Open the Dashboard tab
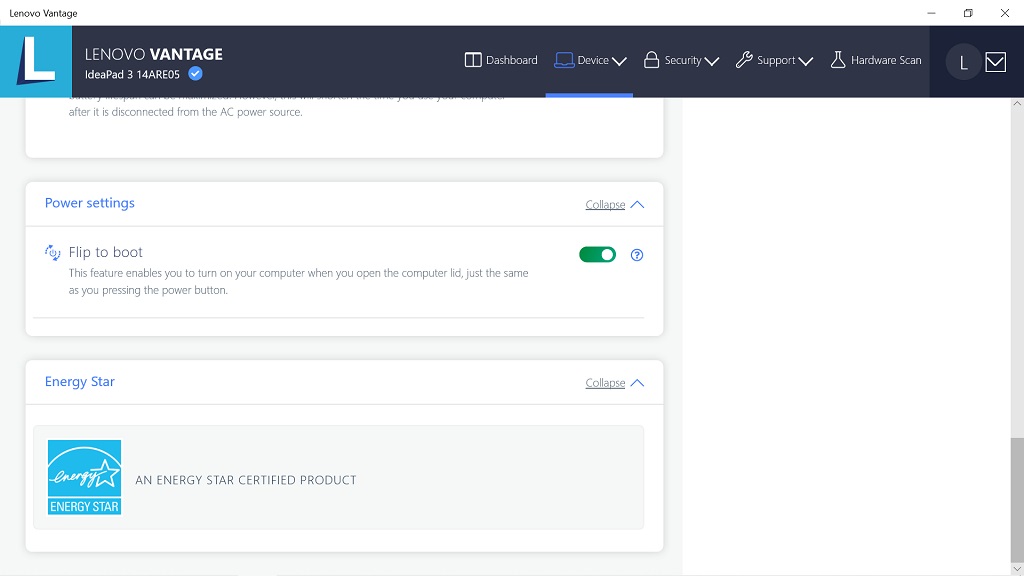 (x=501, y=60)
